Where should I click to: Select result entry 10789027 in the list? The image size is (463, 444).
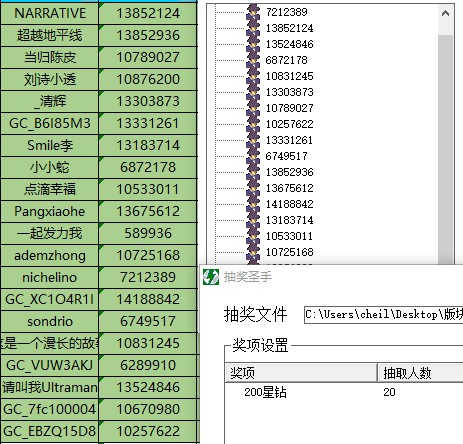[289, 108]
